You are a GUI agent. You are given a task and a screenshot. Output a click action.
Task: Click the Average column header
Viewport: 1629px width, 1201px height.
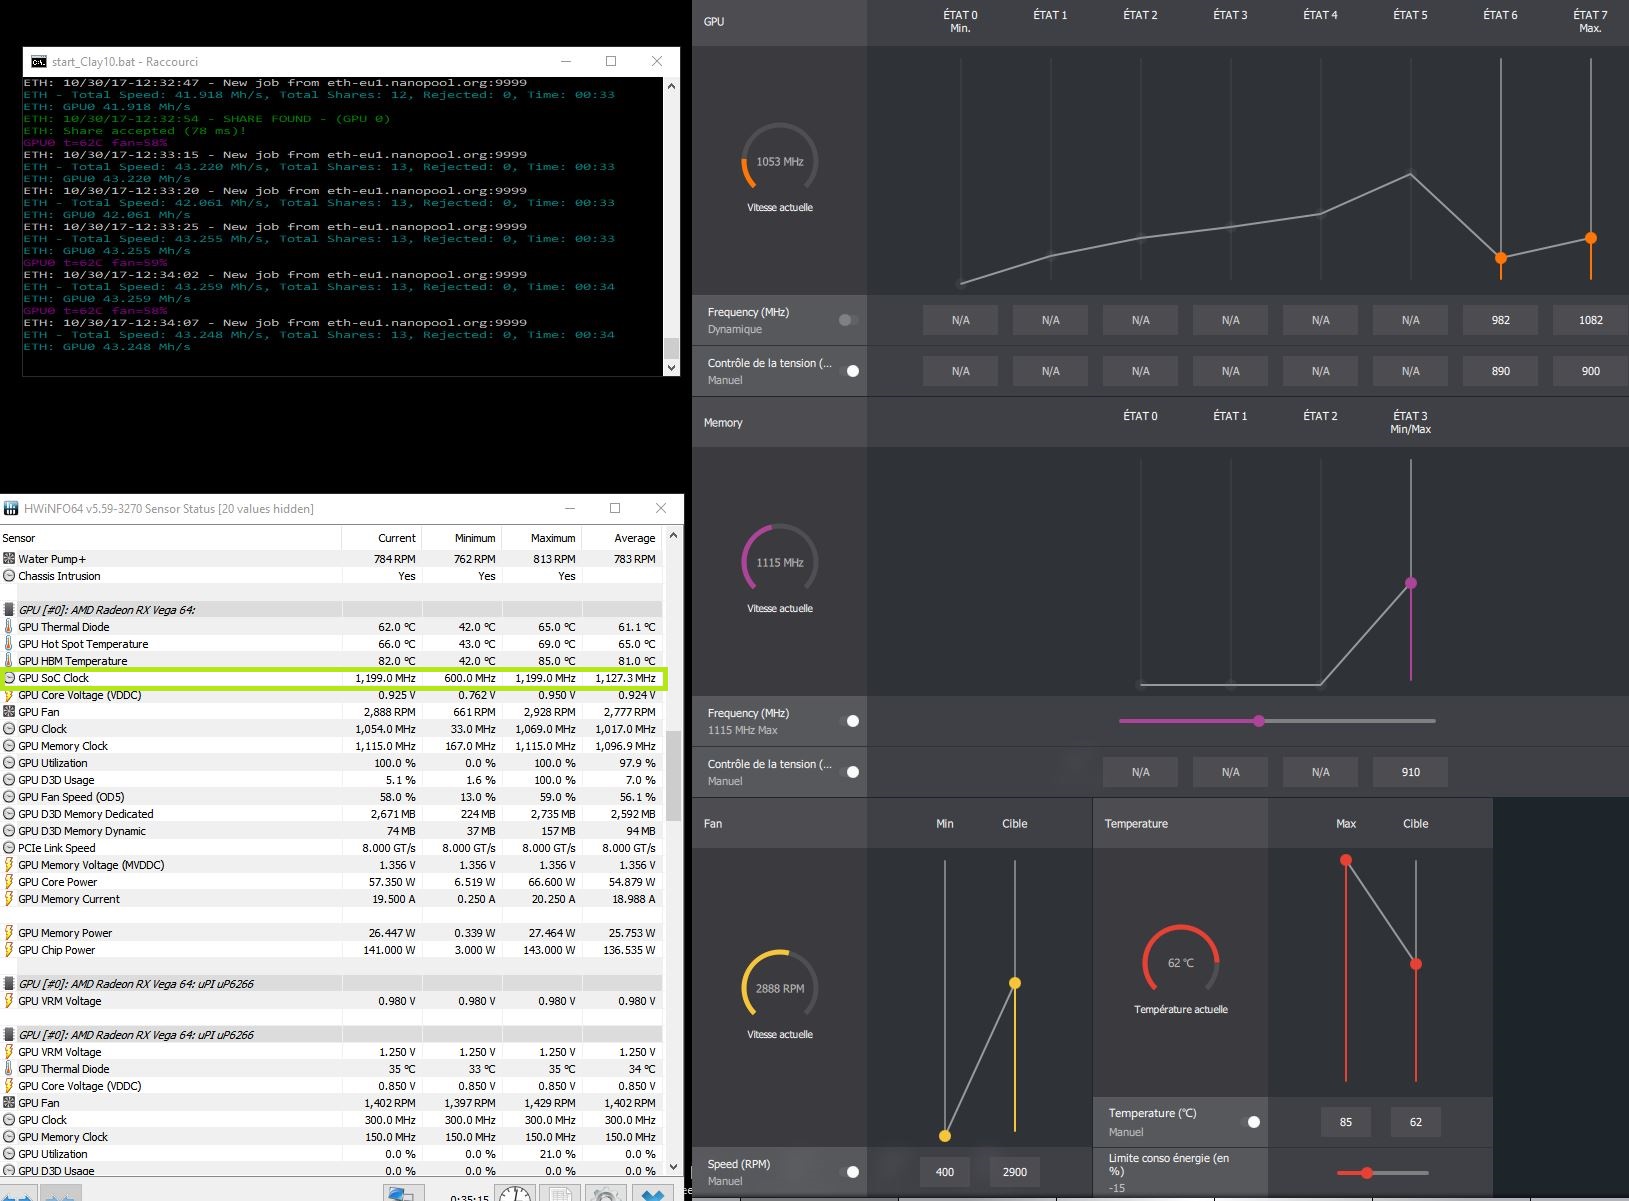[x=634, y=538]
